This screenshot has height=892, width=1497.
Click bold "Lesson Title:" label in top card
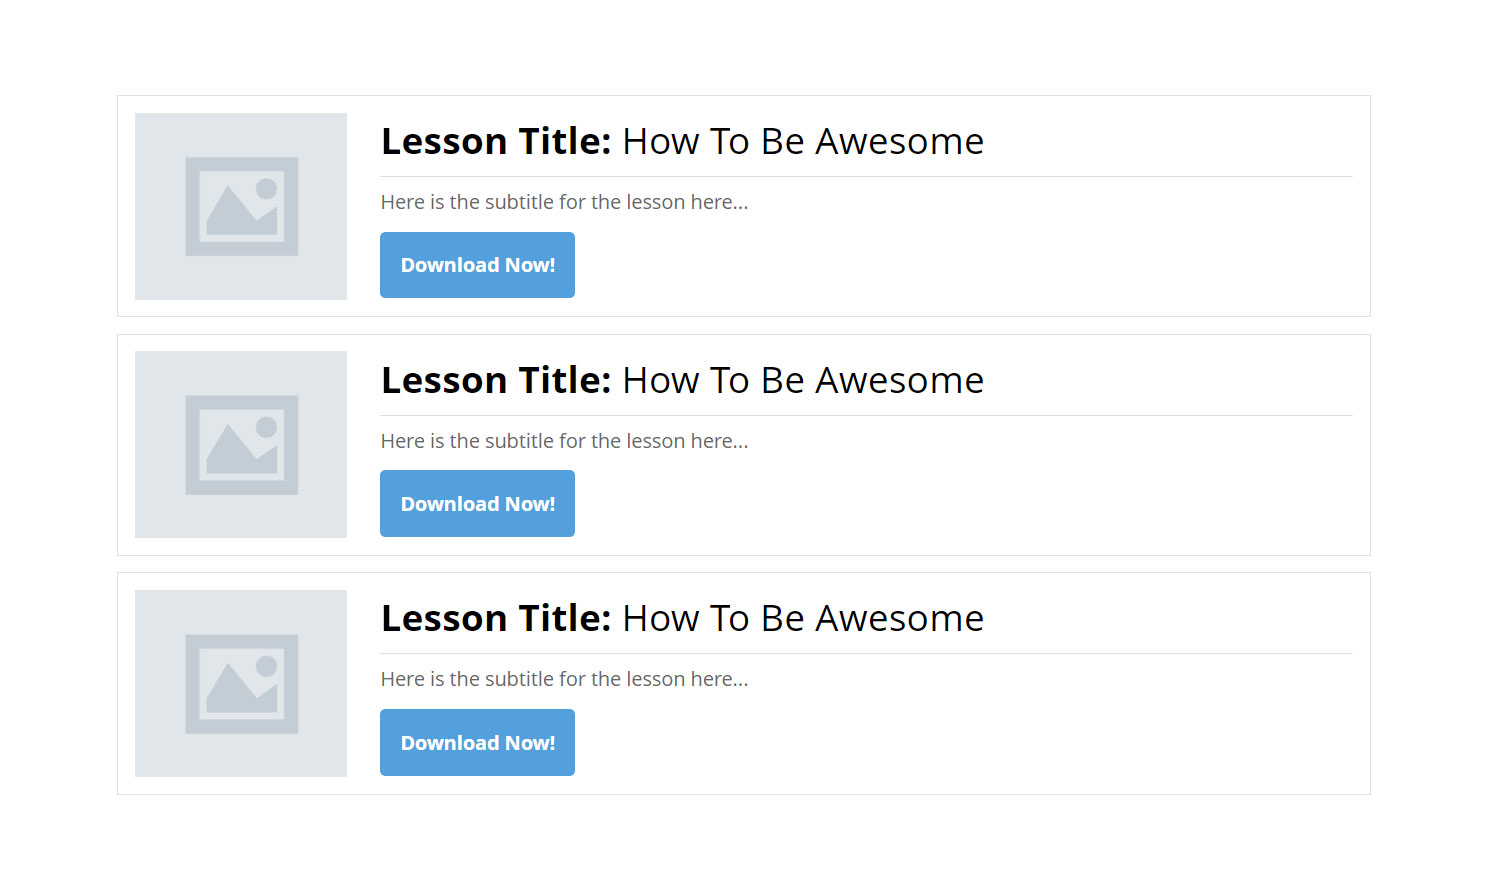point(495,142)
